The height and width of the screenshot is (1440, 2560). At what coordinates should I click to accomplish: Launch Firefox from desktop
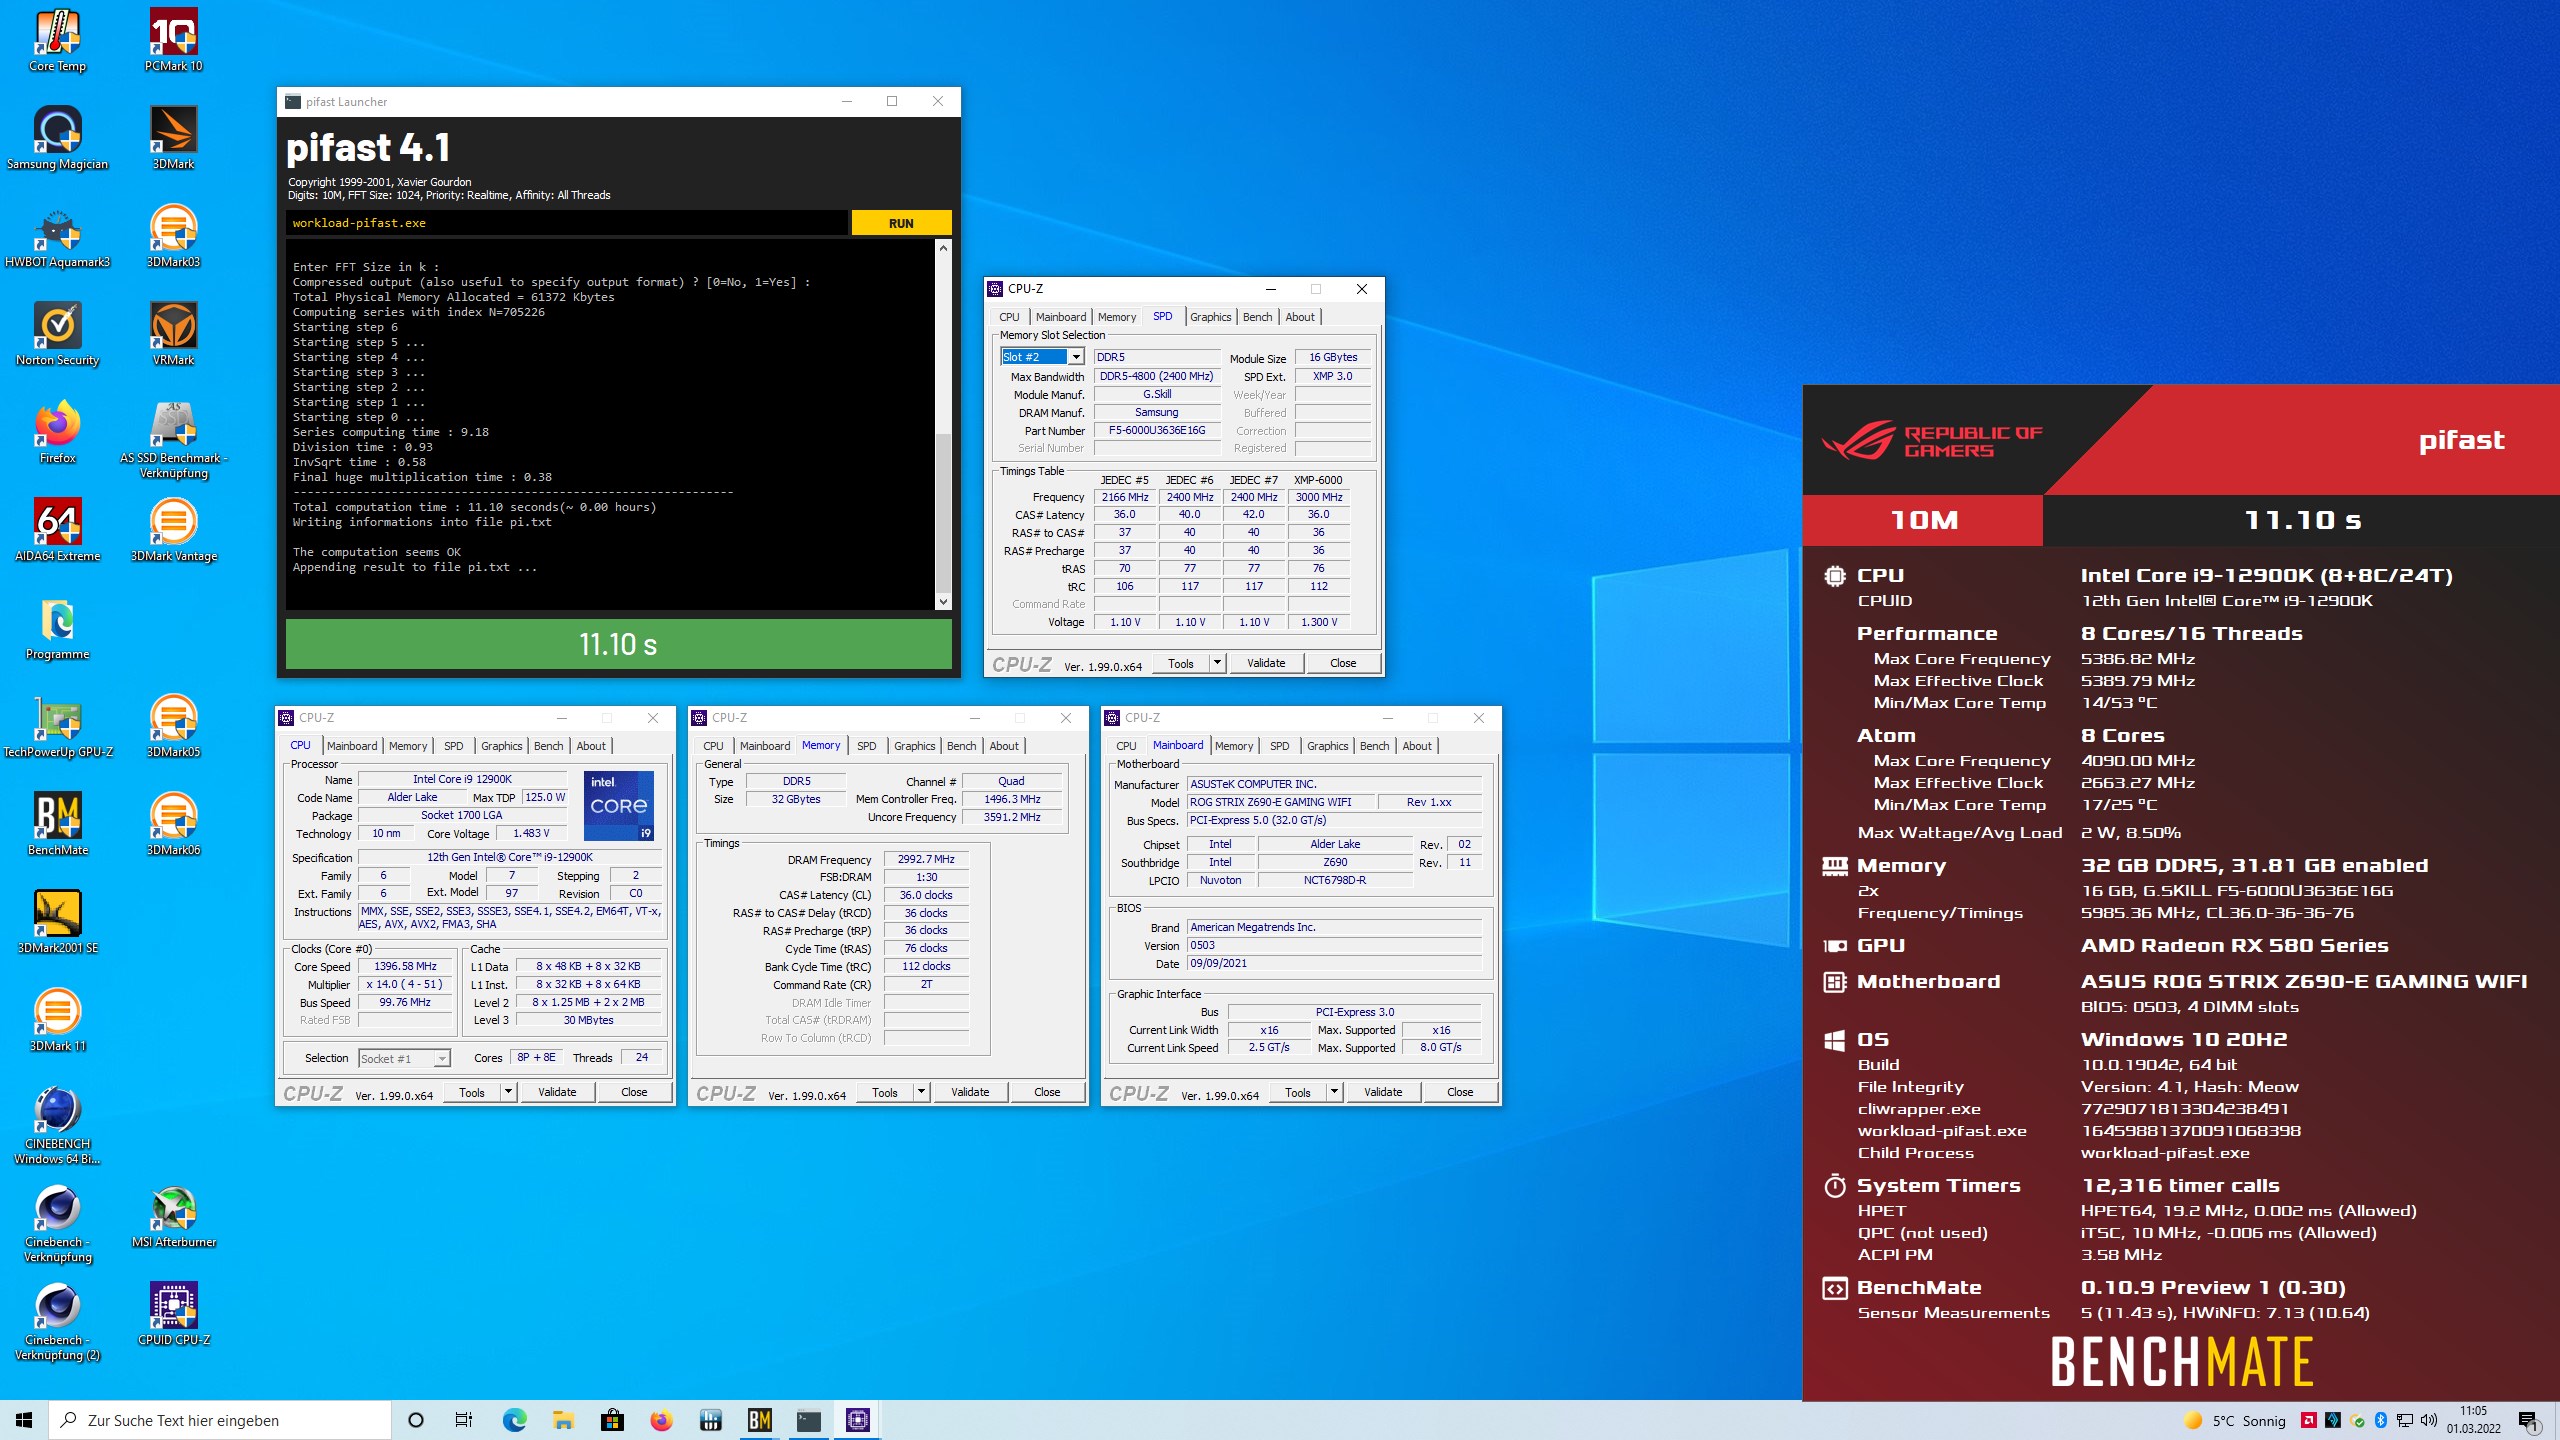pos(57,432)
